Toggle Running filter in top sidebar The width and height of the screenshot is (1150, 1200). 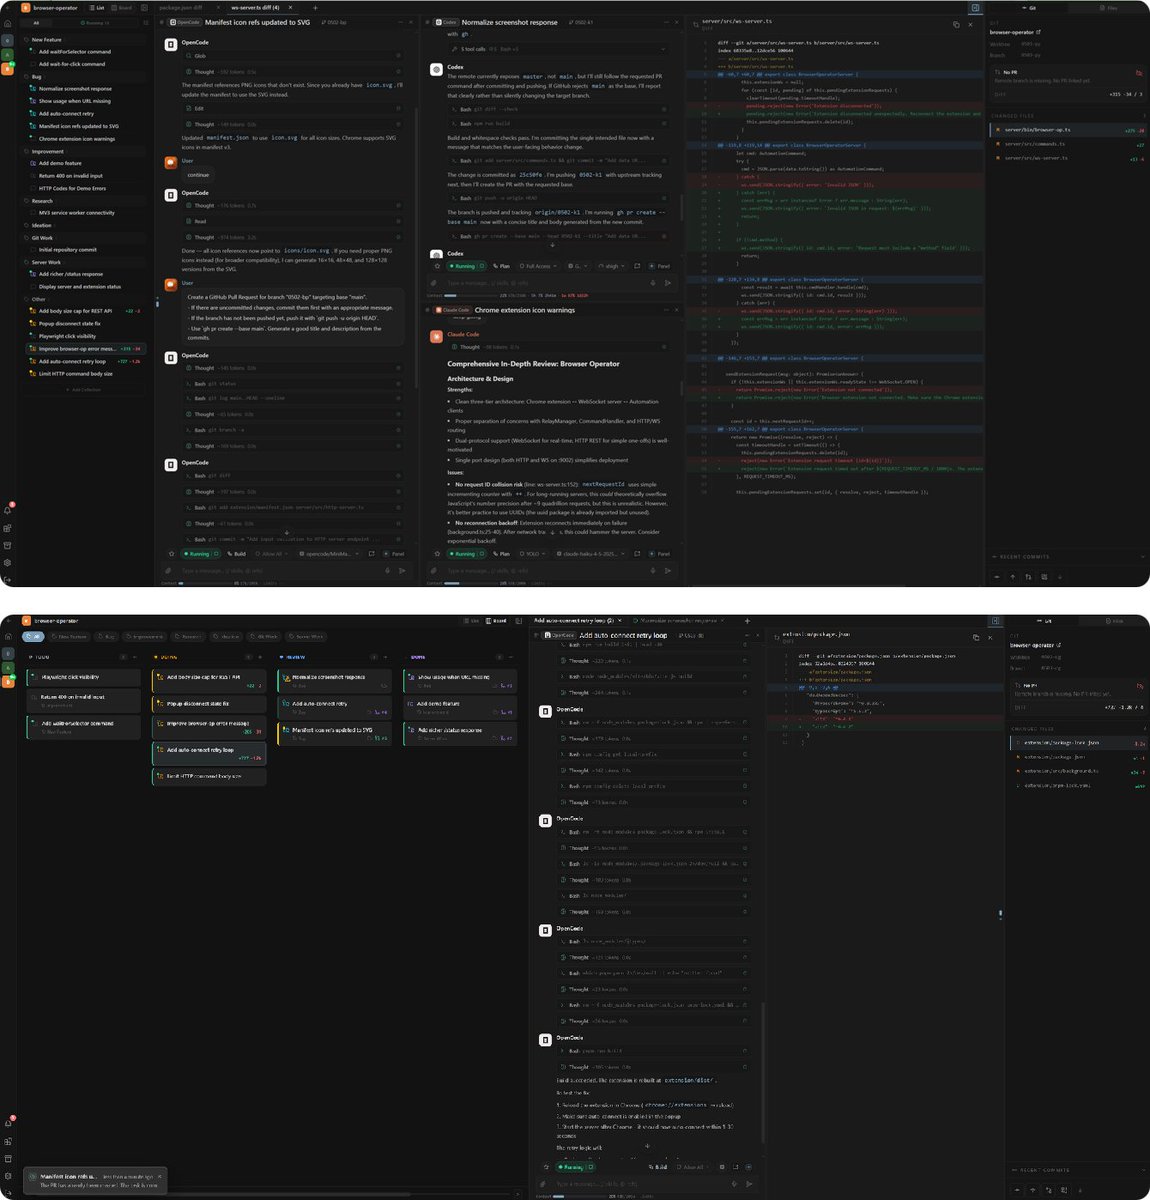(94, 22)
